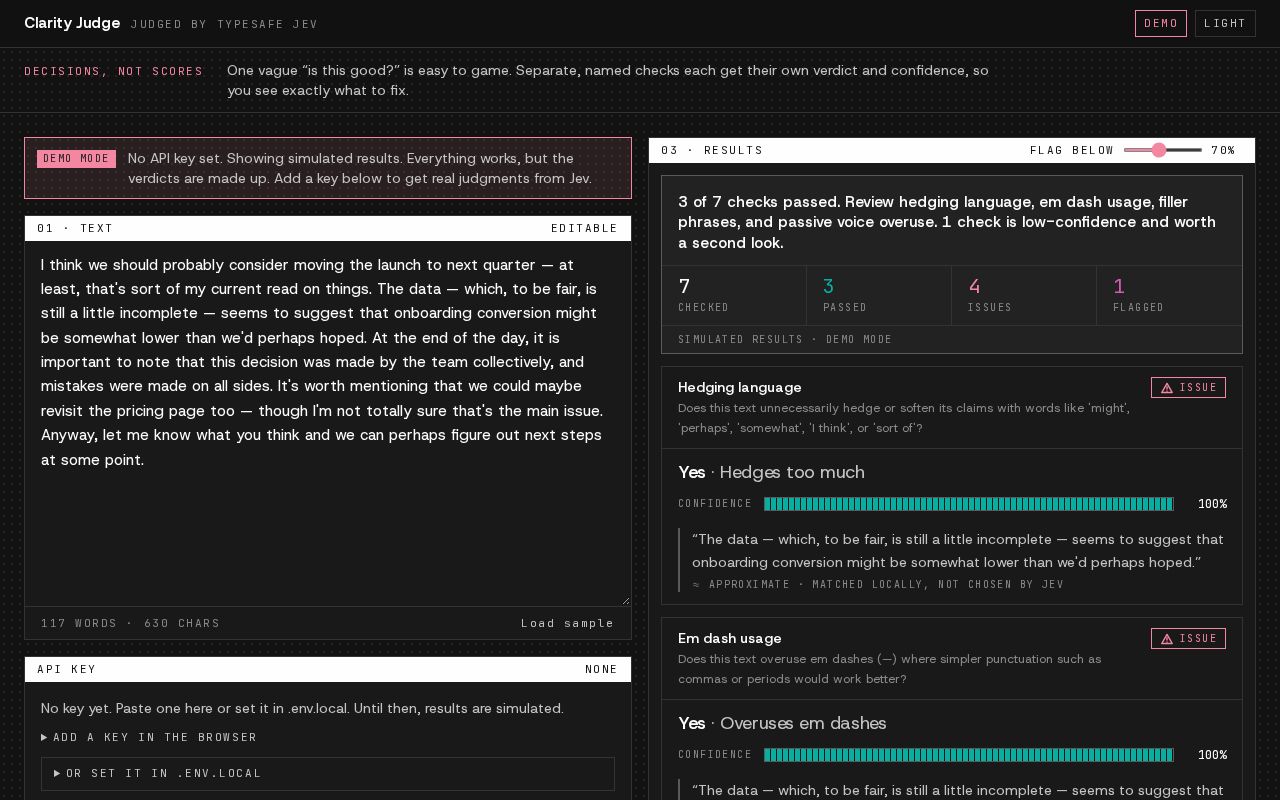This screenshot has height=800, width=1280.
Task: Click the '70%' flag threshold value
Action: coord(1223,150)
